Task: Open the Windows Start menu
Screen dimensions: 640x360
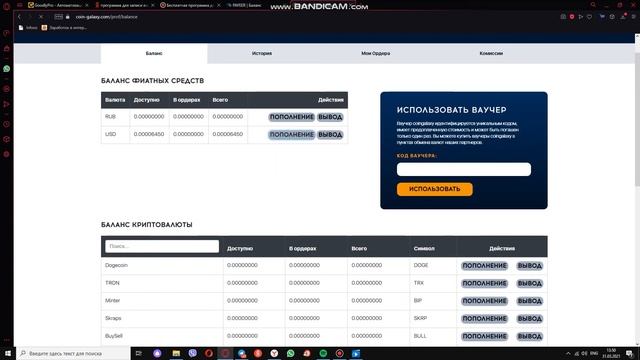Action: click(8, 353)
